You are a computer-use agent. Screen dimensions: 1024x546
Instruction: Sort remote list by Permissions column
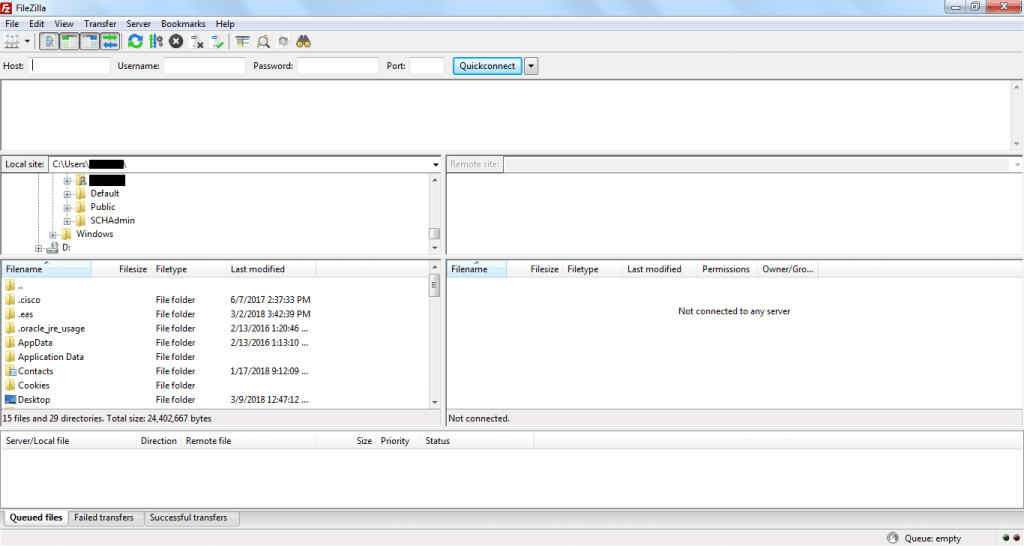click(726, 269)
